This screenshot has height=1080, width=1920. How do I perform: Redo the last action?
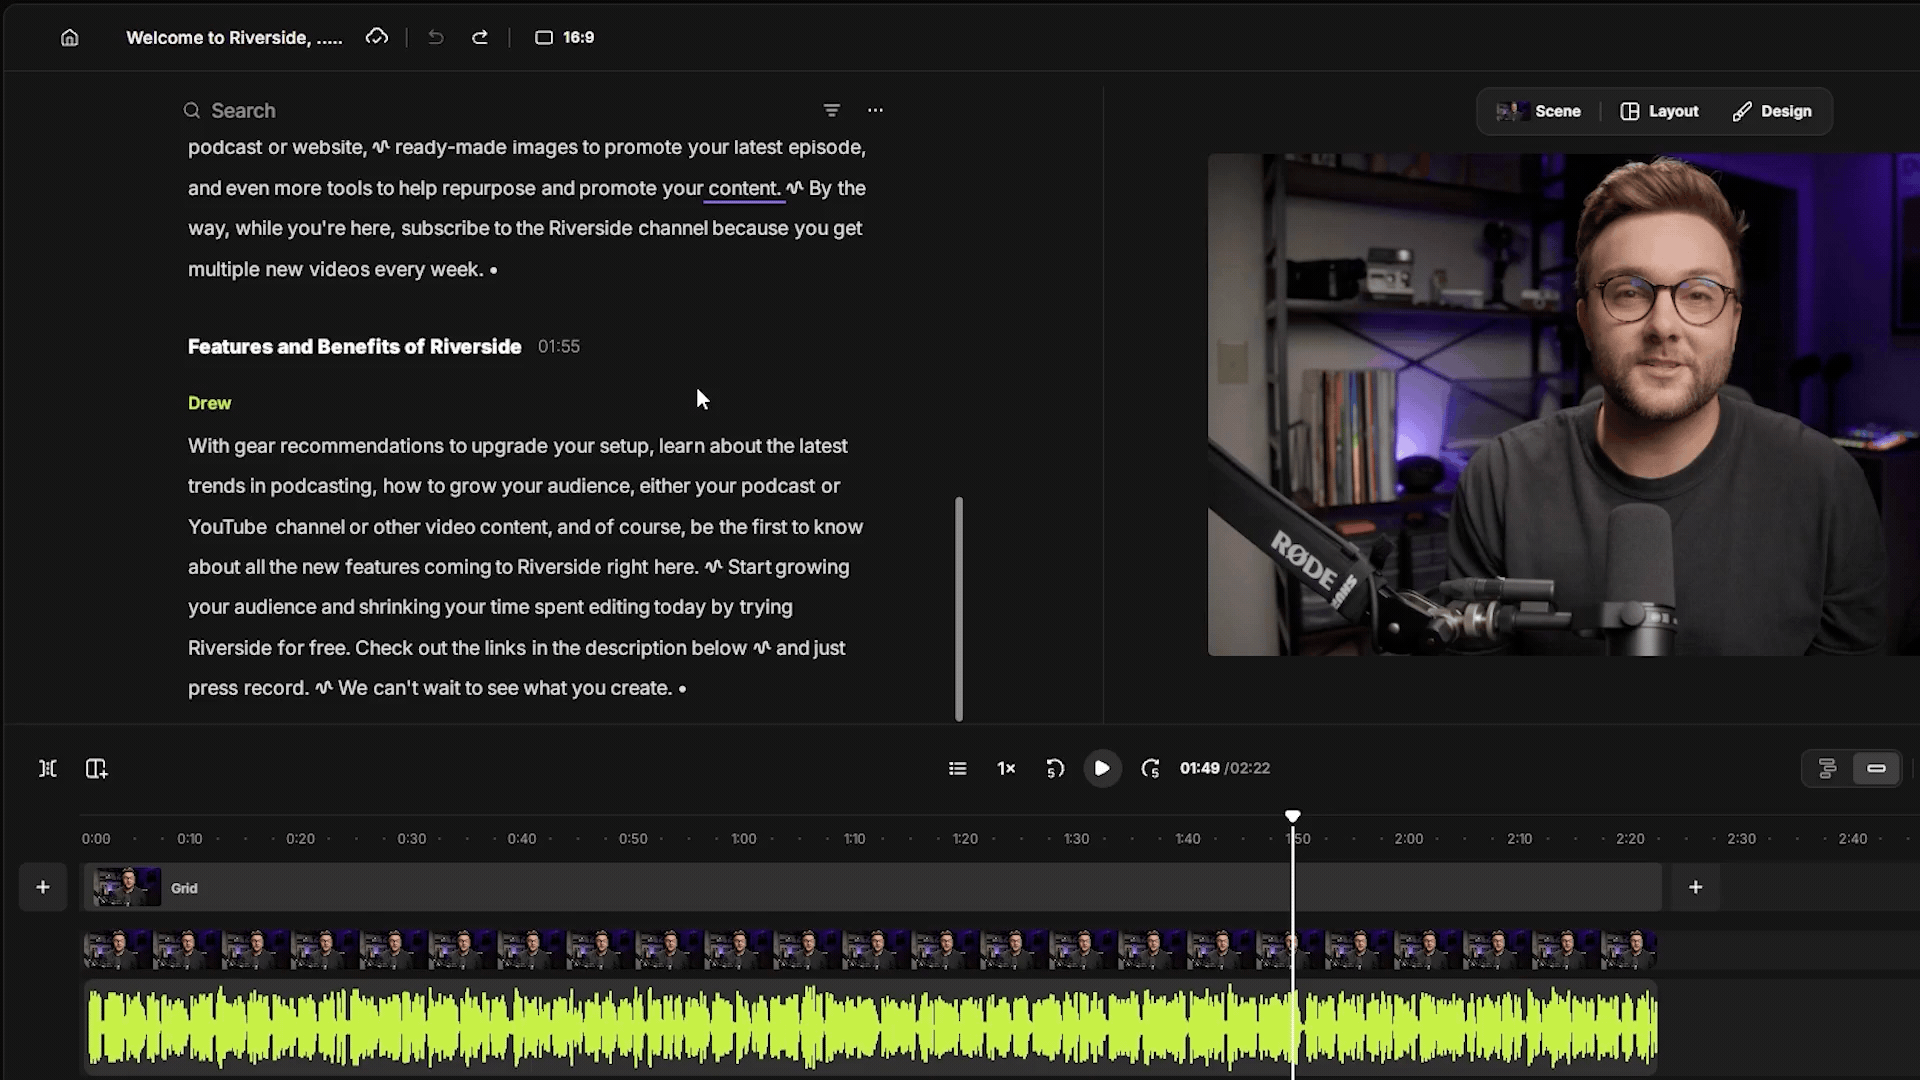[480, 37]
